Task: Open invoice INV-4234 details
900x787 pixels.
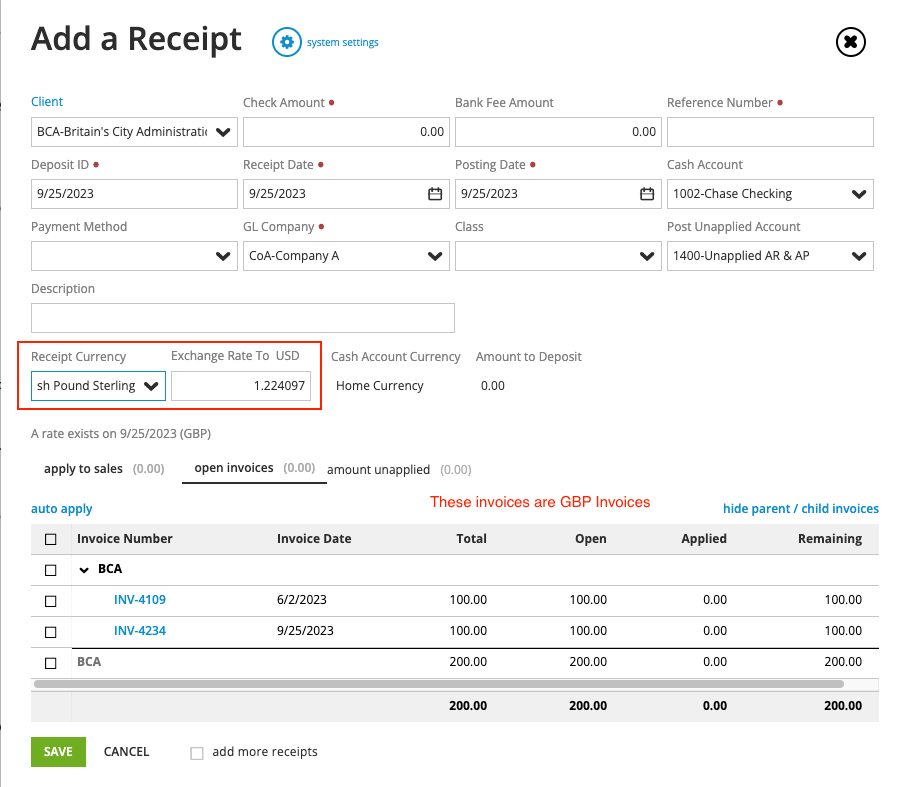Action: [x=140, y=631]
